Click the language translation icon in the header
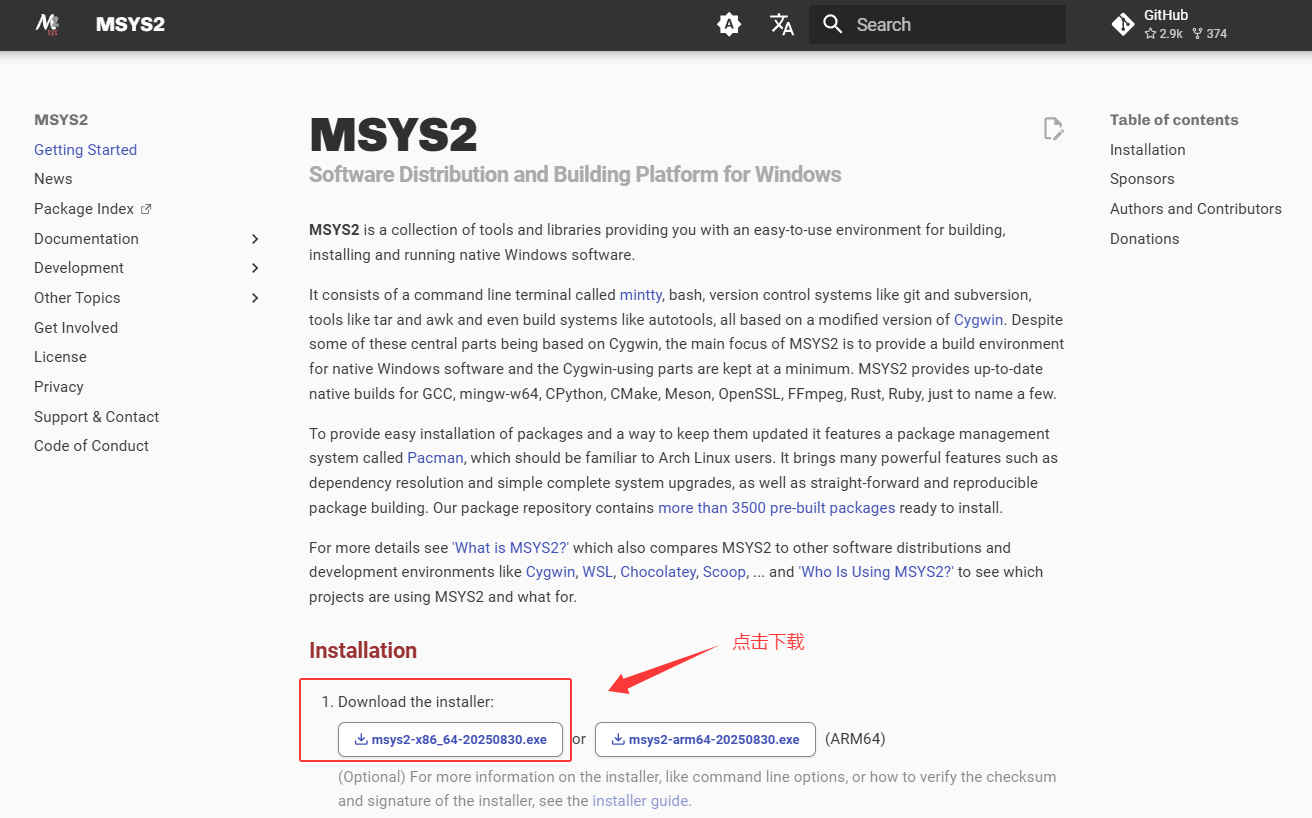Viewport: 1312px width, 818px height. (782, 24)
